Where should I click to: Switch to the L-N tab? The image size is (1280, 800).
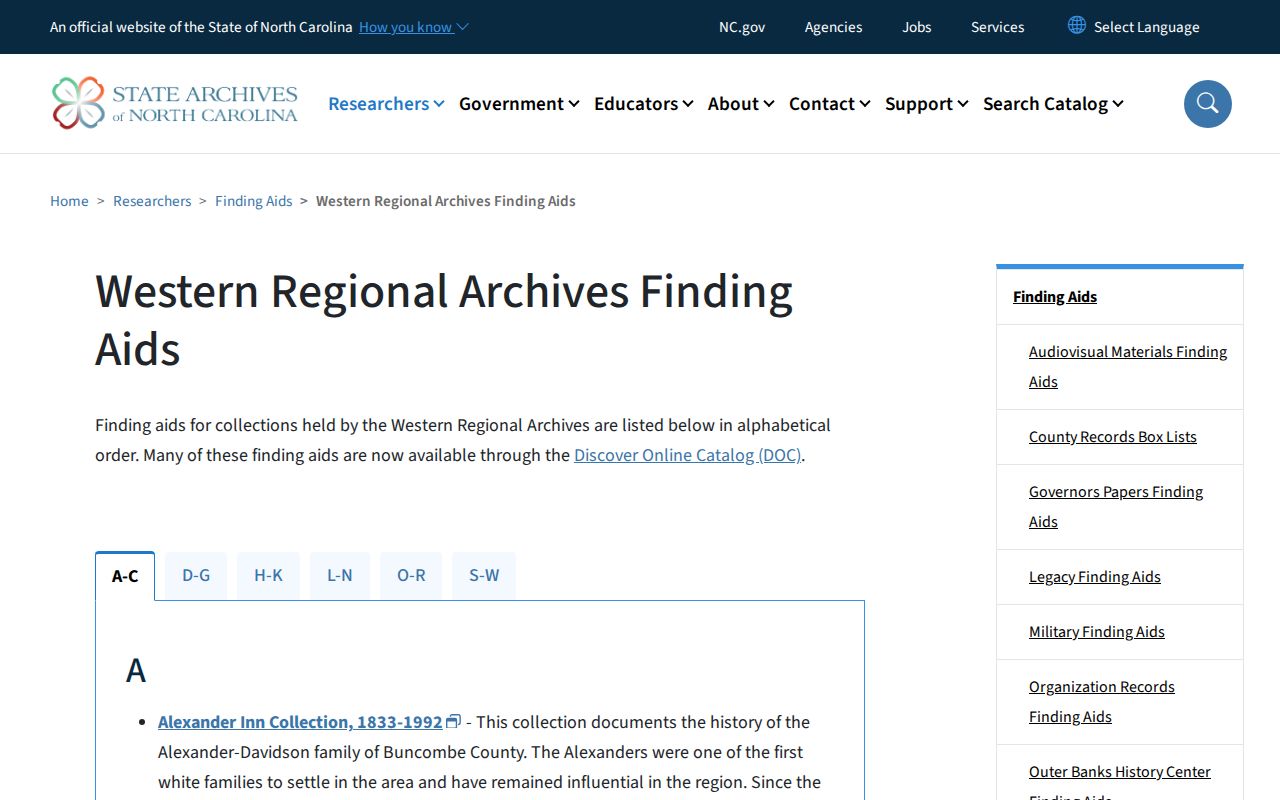click(340, 575)
